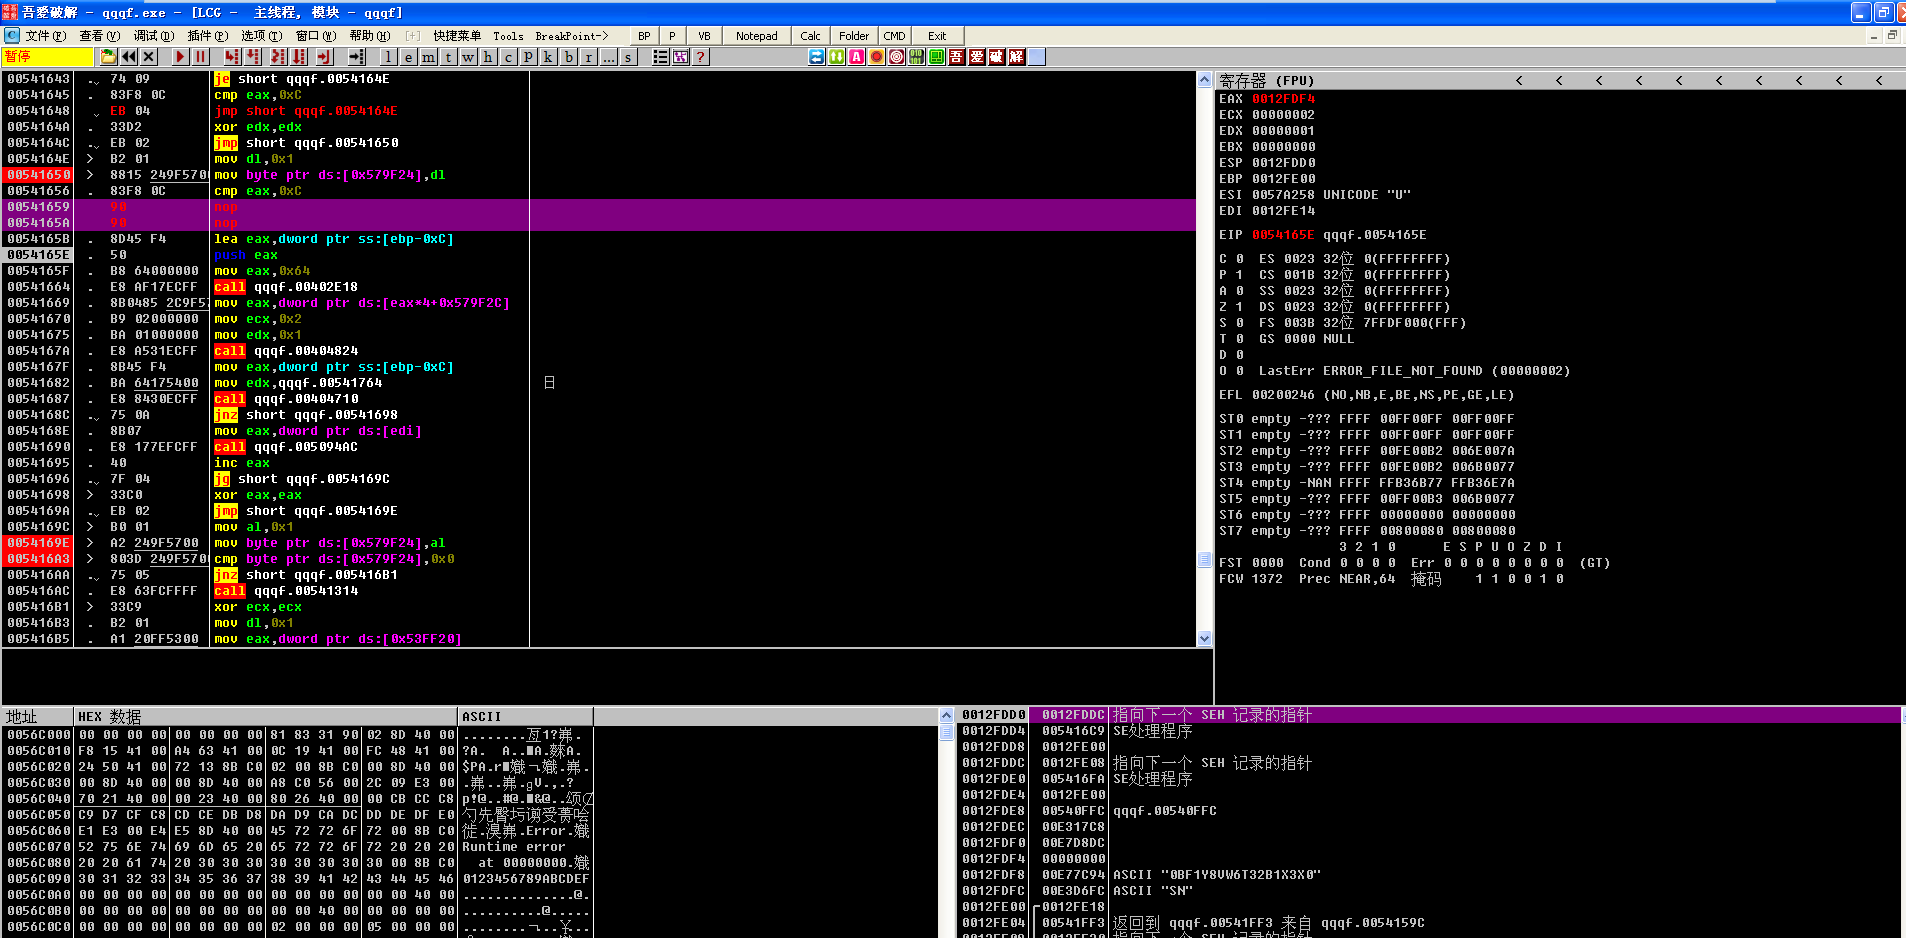Show the CPU window with the 'c' button
This screenshot has height=938, width=1906.
(x=508, y=57)
